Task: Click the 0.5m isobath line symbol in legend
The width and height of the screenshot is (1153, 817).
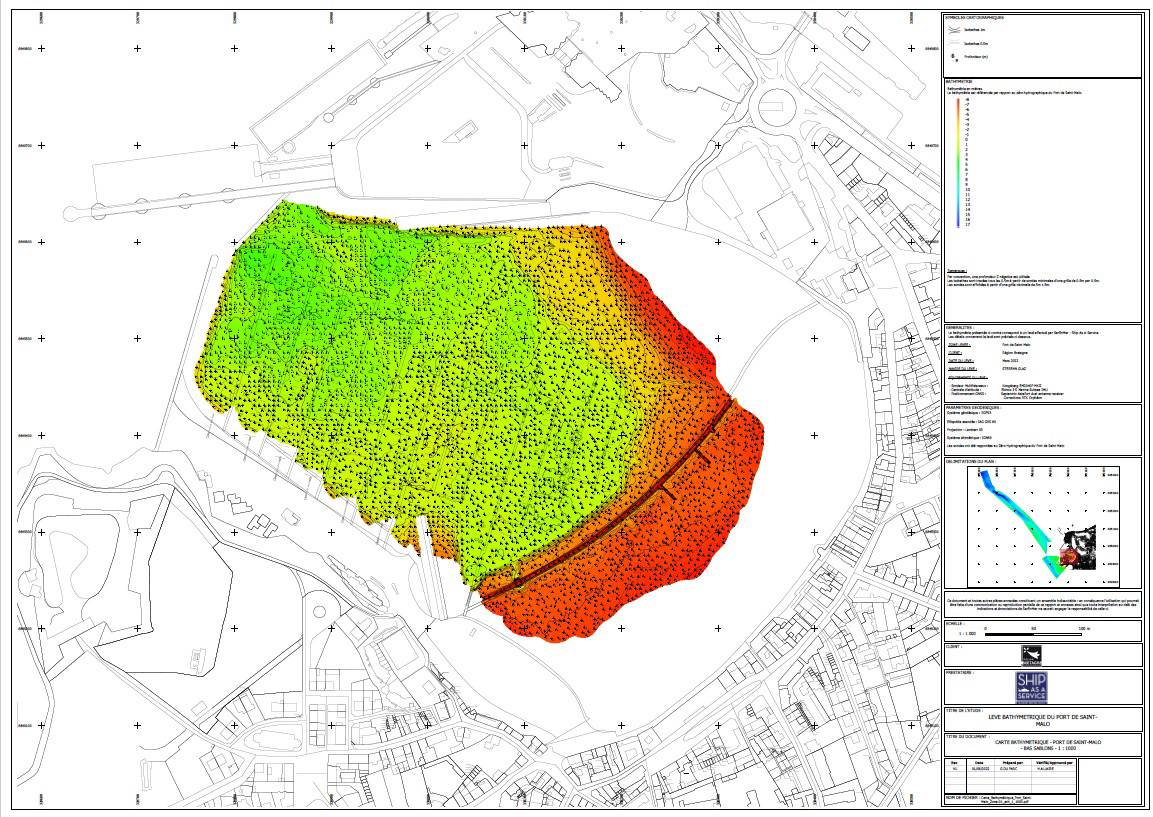Action: [953, 44]
